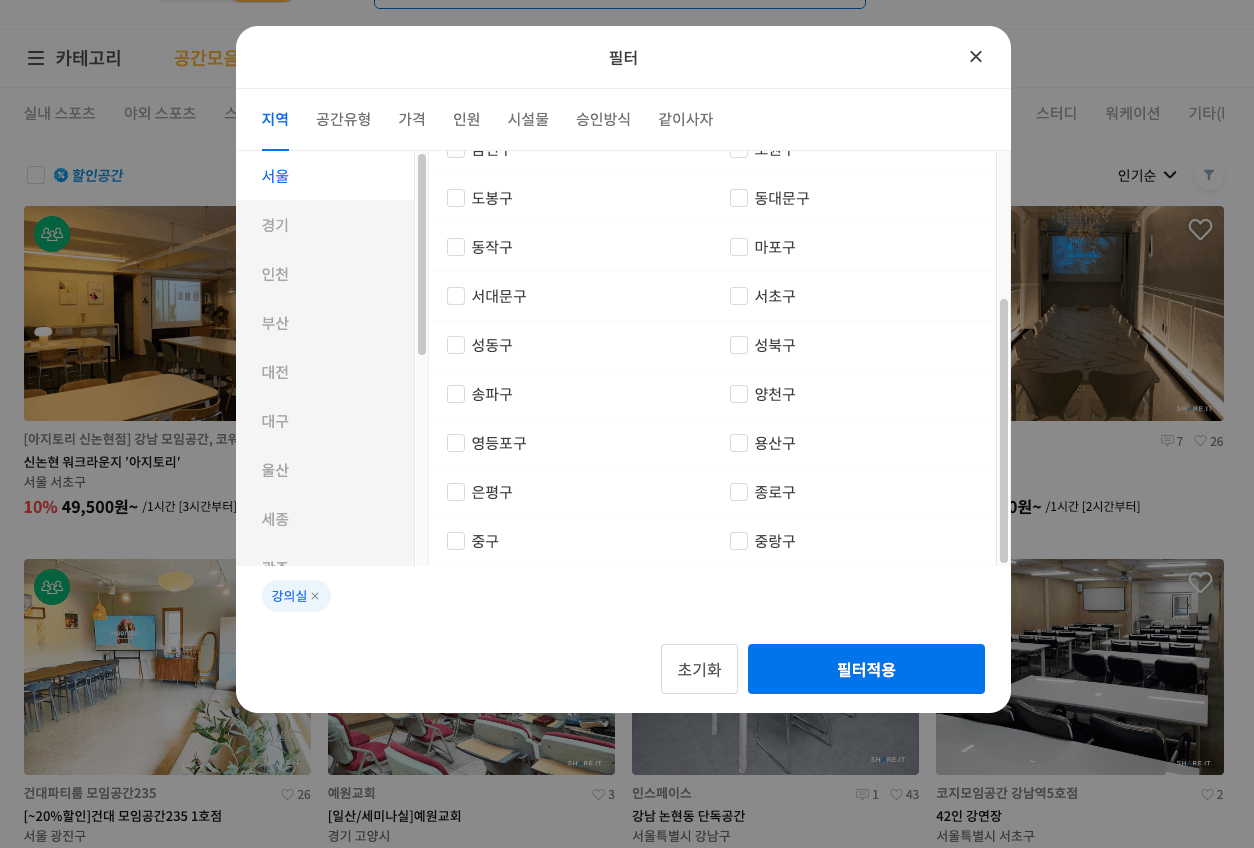Click the comment icon showing 7
The image size is (1254, 848).
[1166, 441]
